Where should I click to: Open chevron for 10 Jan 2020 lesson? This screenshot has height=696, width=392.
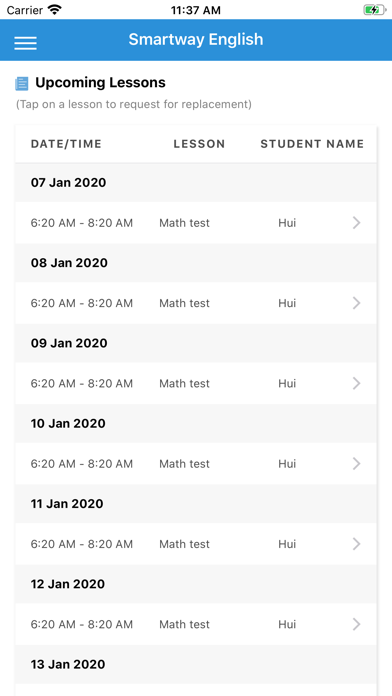[356, 464]
